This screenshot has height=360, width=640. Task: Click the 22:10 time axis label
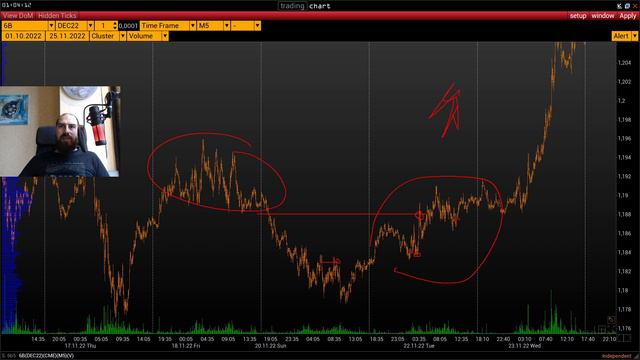[x=609, y=339]
